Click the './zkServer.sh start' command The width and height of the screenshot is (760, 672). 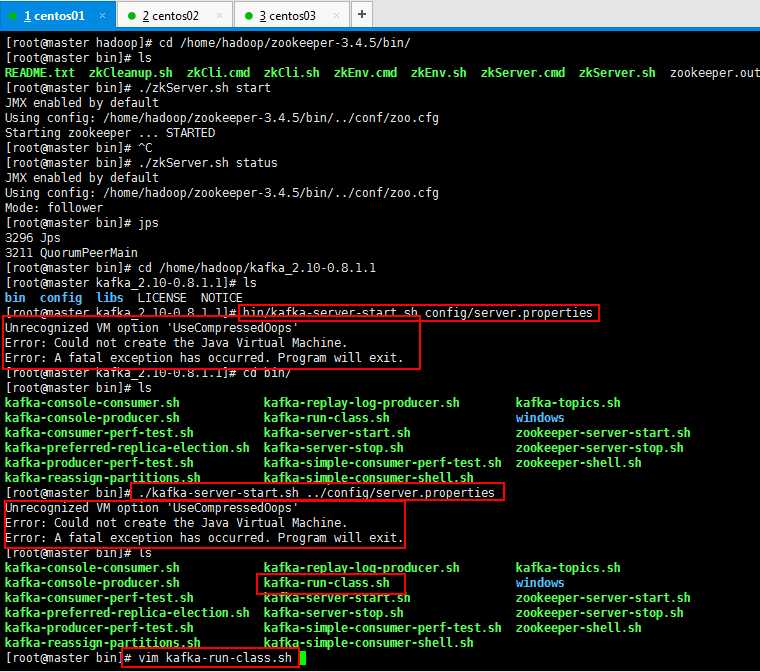pyautogui.click(x=205, y=88)
